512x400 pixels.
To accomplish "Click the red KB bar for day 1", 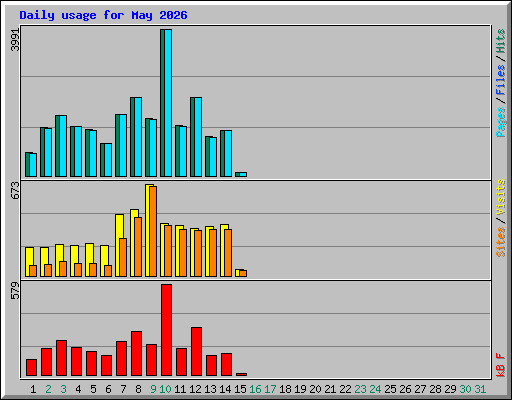I will 32,368.
